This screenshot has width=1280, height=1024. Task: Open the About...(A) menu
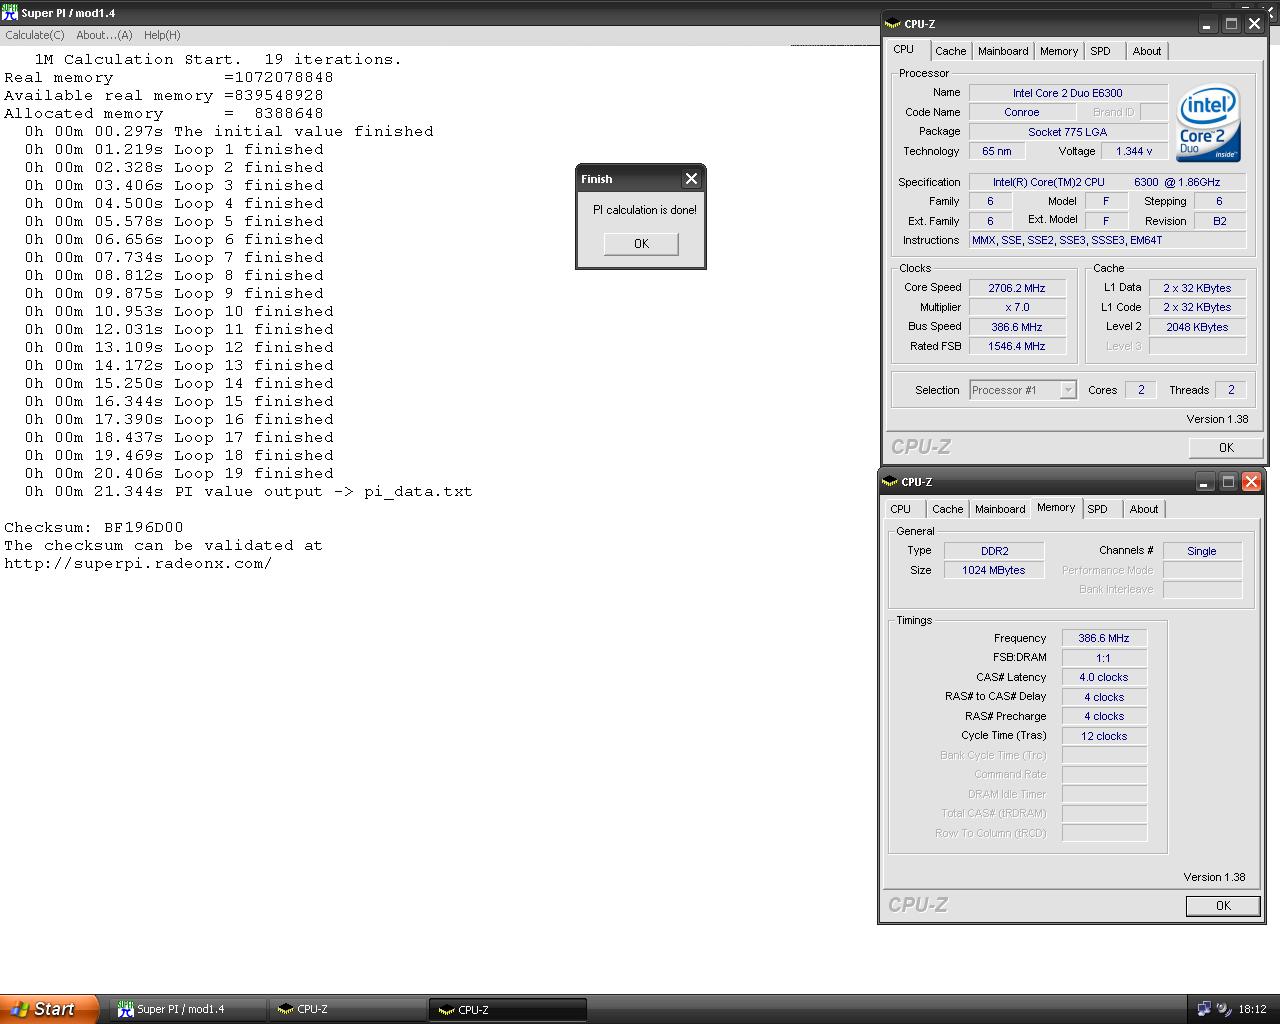click(104, 35)
